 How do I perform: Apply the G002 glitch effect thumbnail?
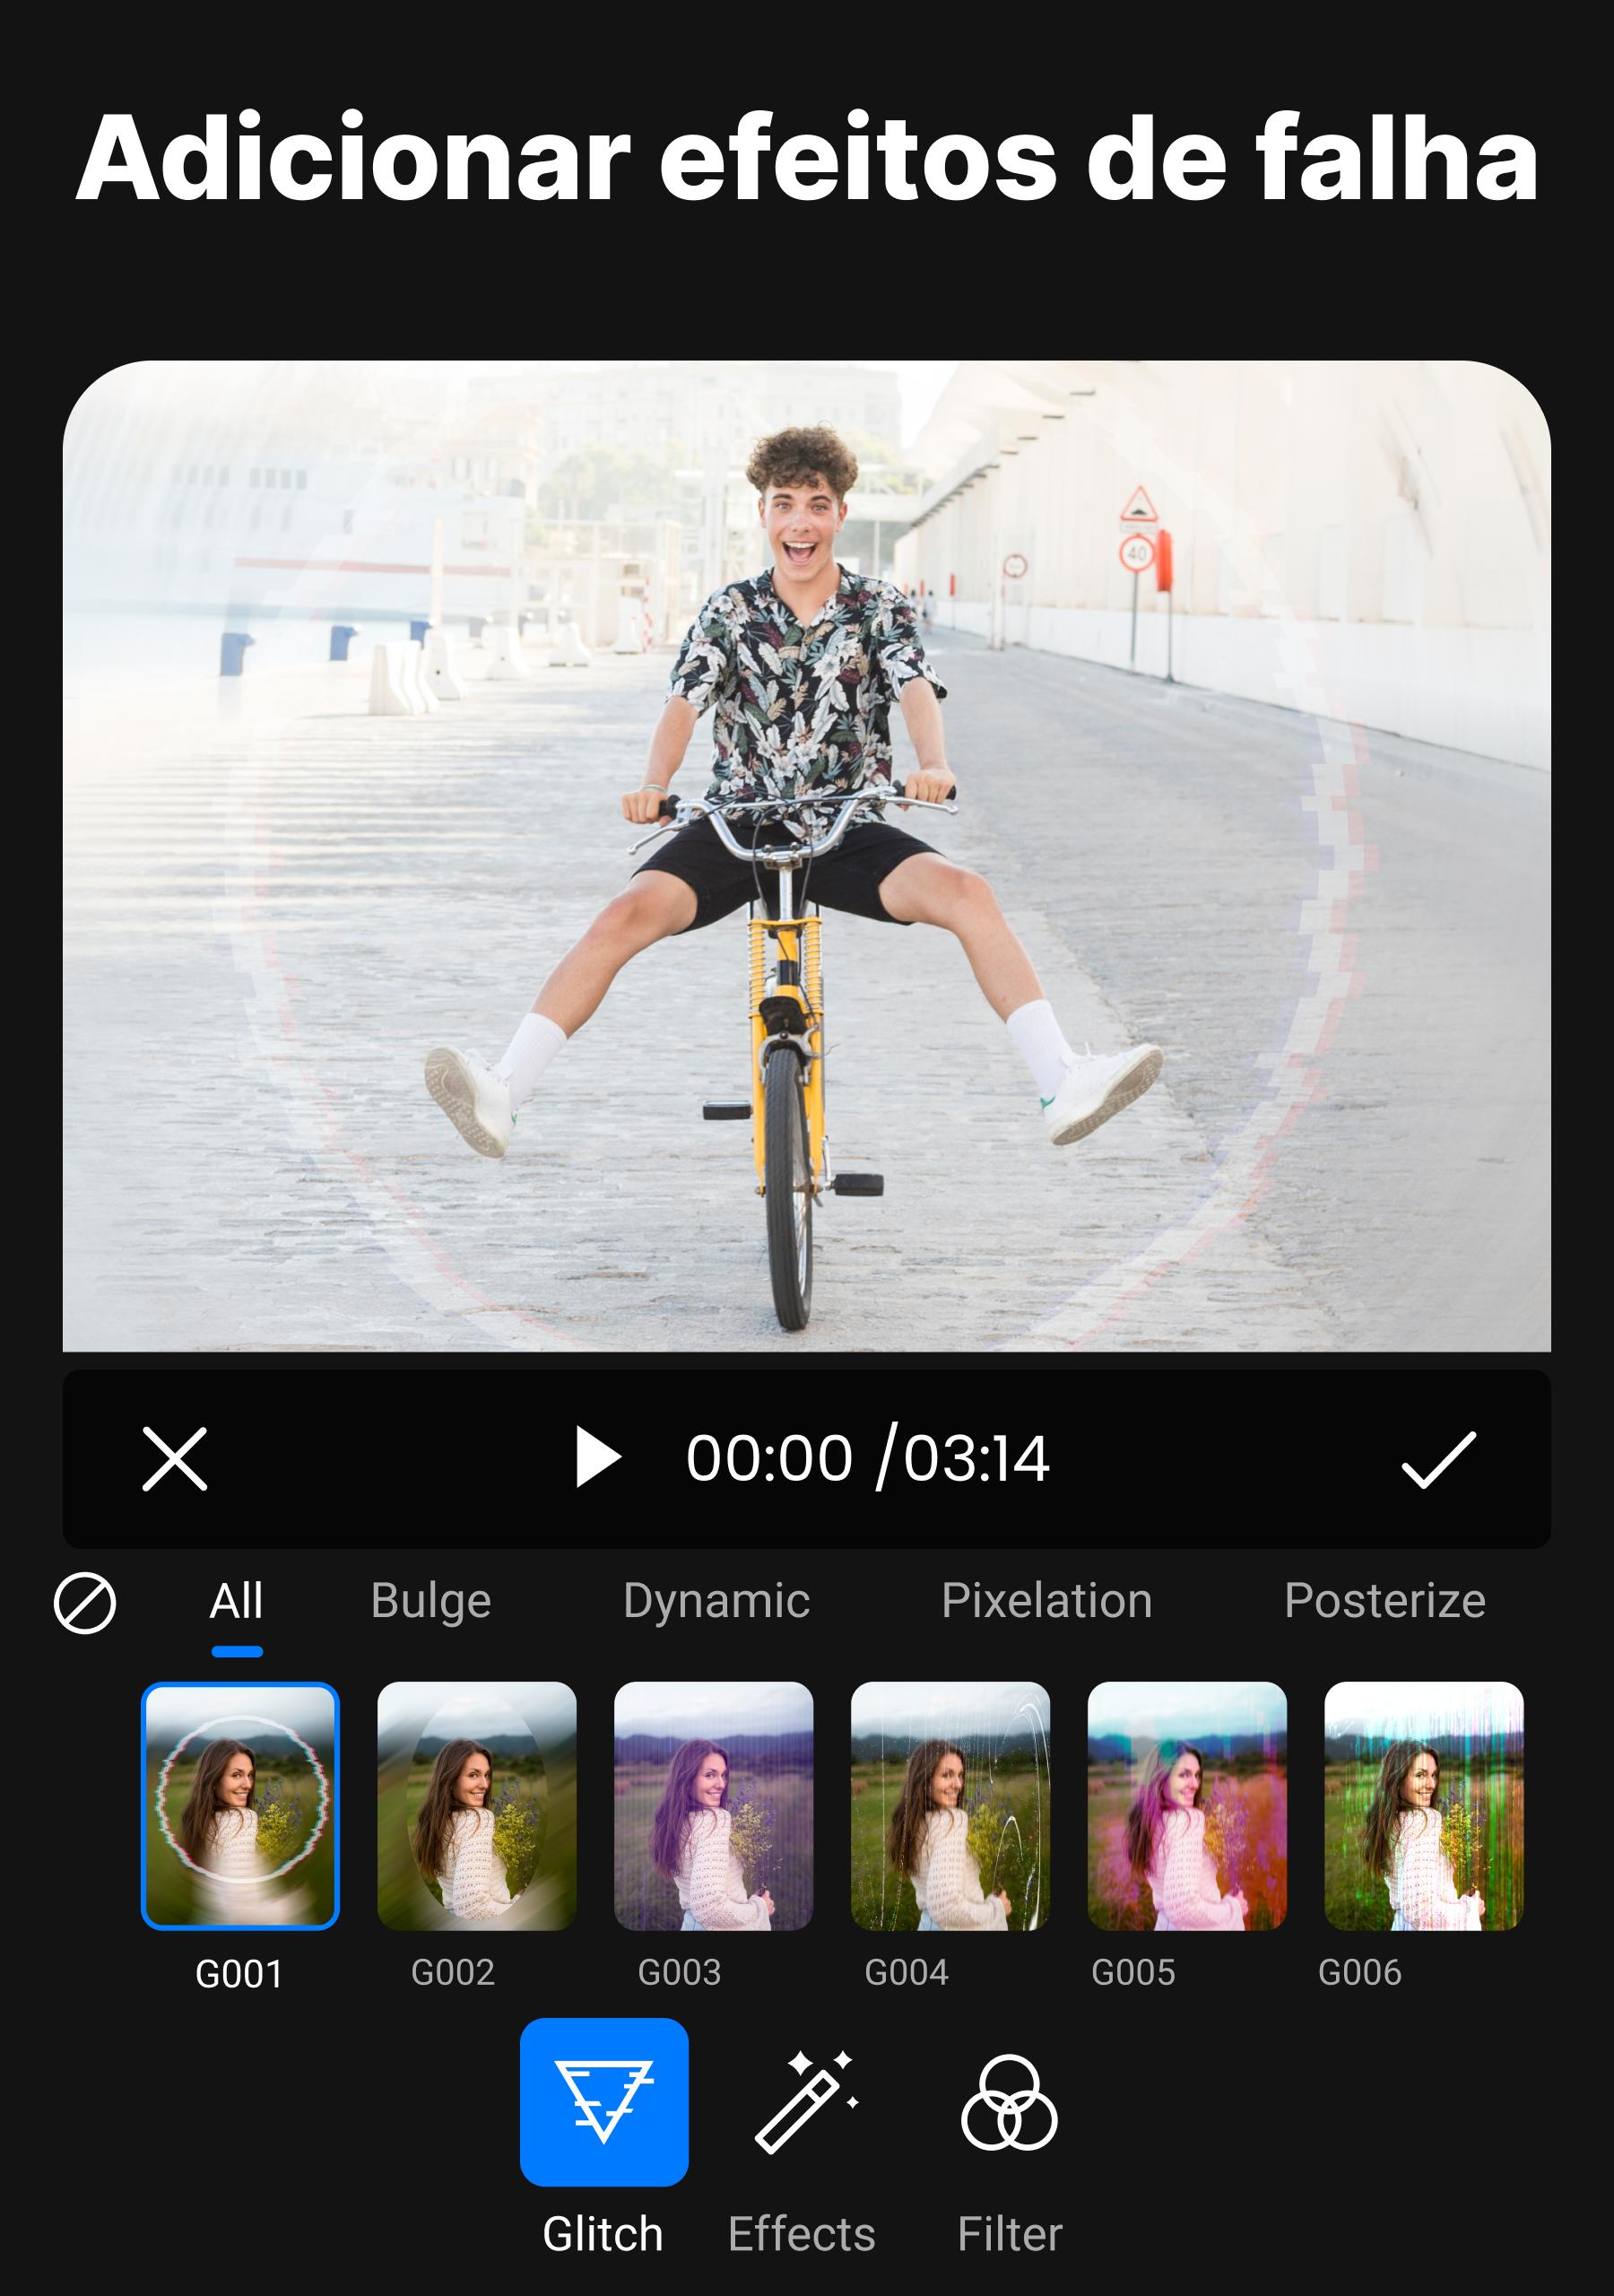477,1806
